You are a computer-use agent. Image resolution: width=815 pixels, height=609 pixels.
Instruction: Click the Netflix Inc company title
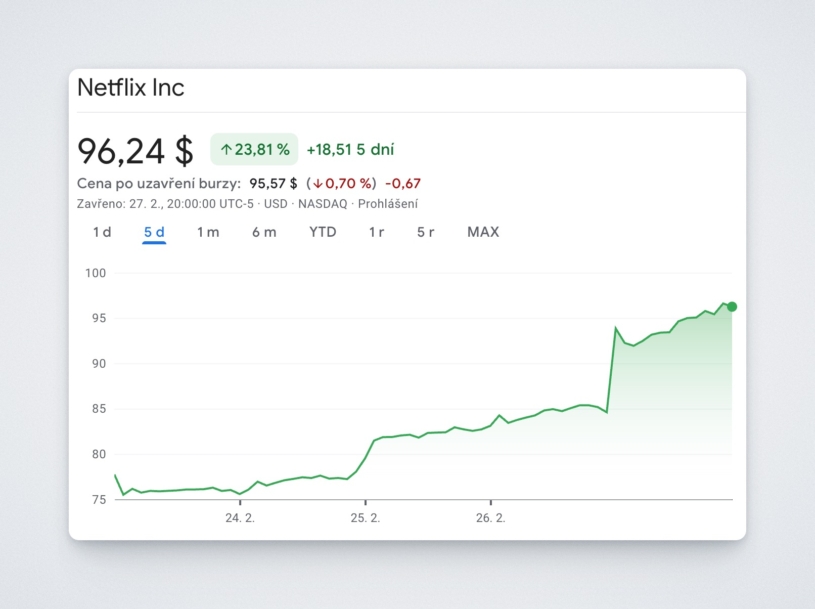coord(130,88)
